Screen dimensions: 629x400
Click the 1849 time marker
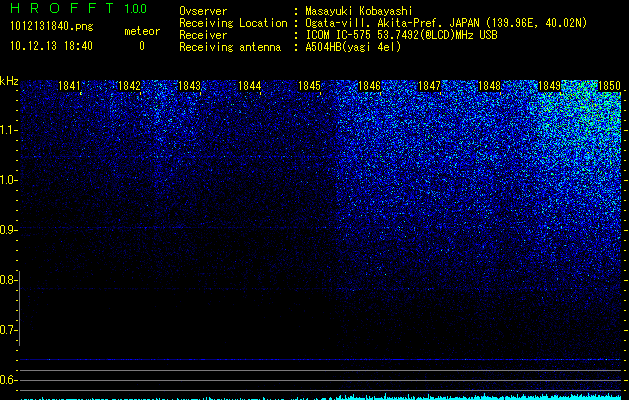pyautogui.click(x=549, y=86)
